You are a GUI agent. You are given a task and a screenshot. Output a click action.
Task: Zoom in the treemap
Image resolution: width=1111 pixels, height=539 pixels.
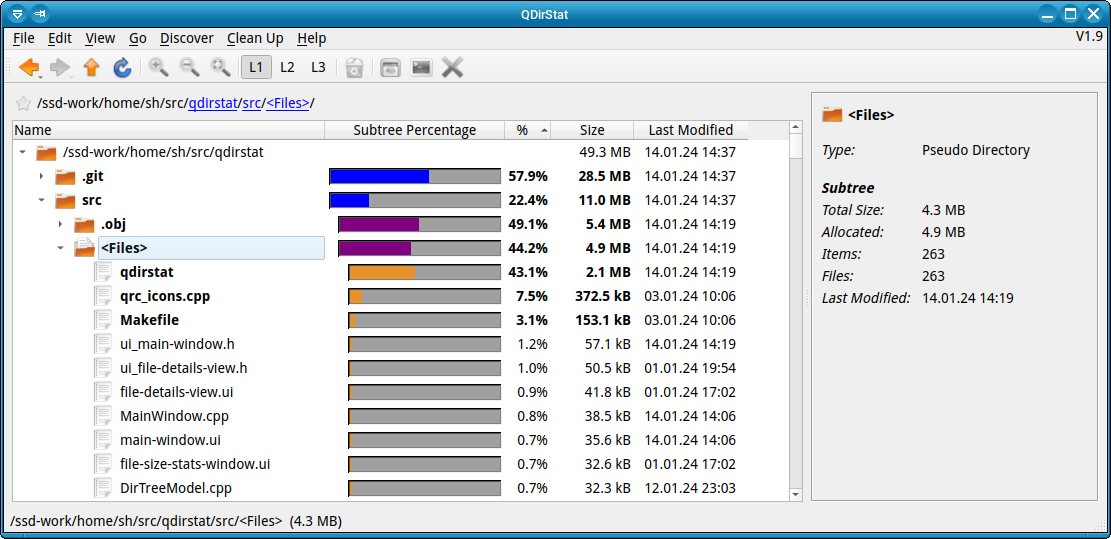click(x=158, y=67)
